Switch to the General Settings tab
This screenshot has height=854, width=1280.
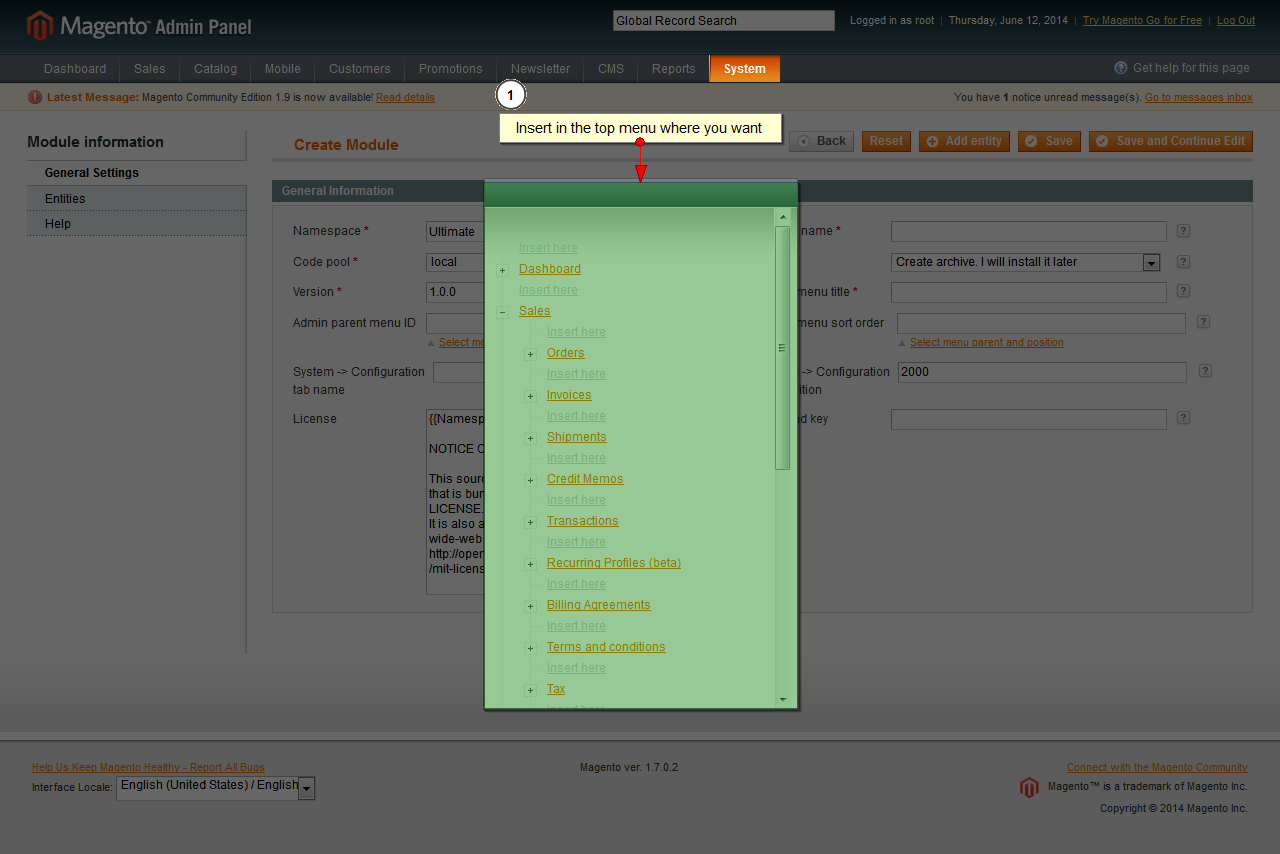136,173
